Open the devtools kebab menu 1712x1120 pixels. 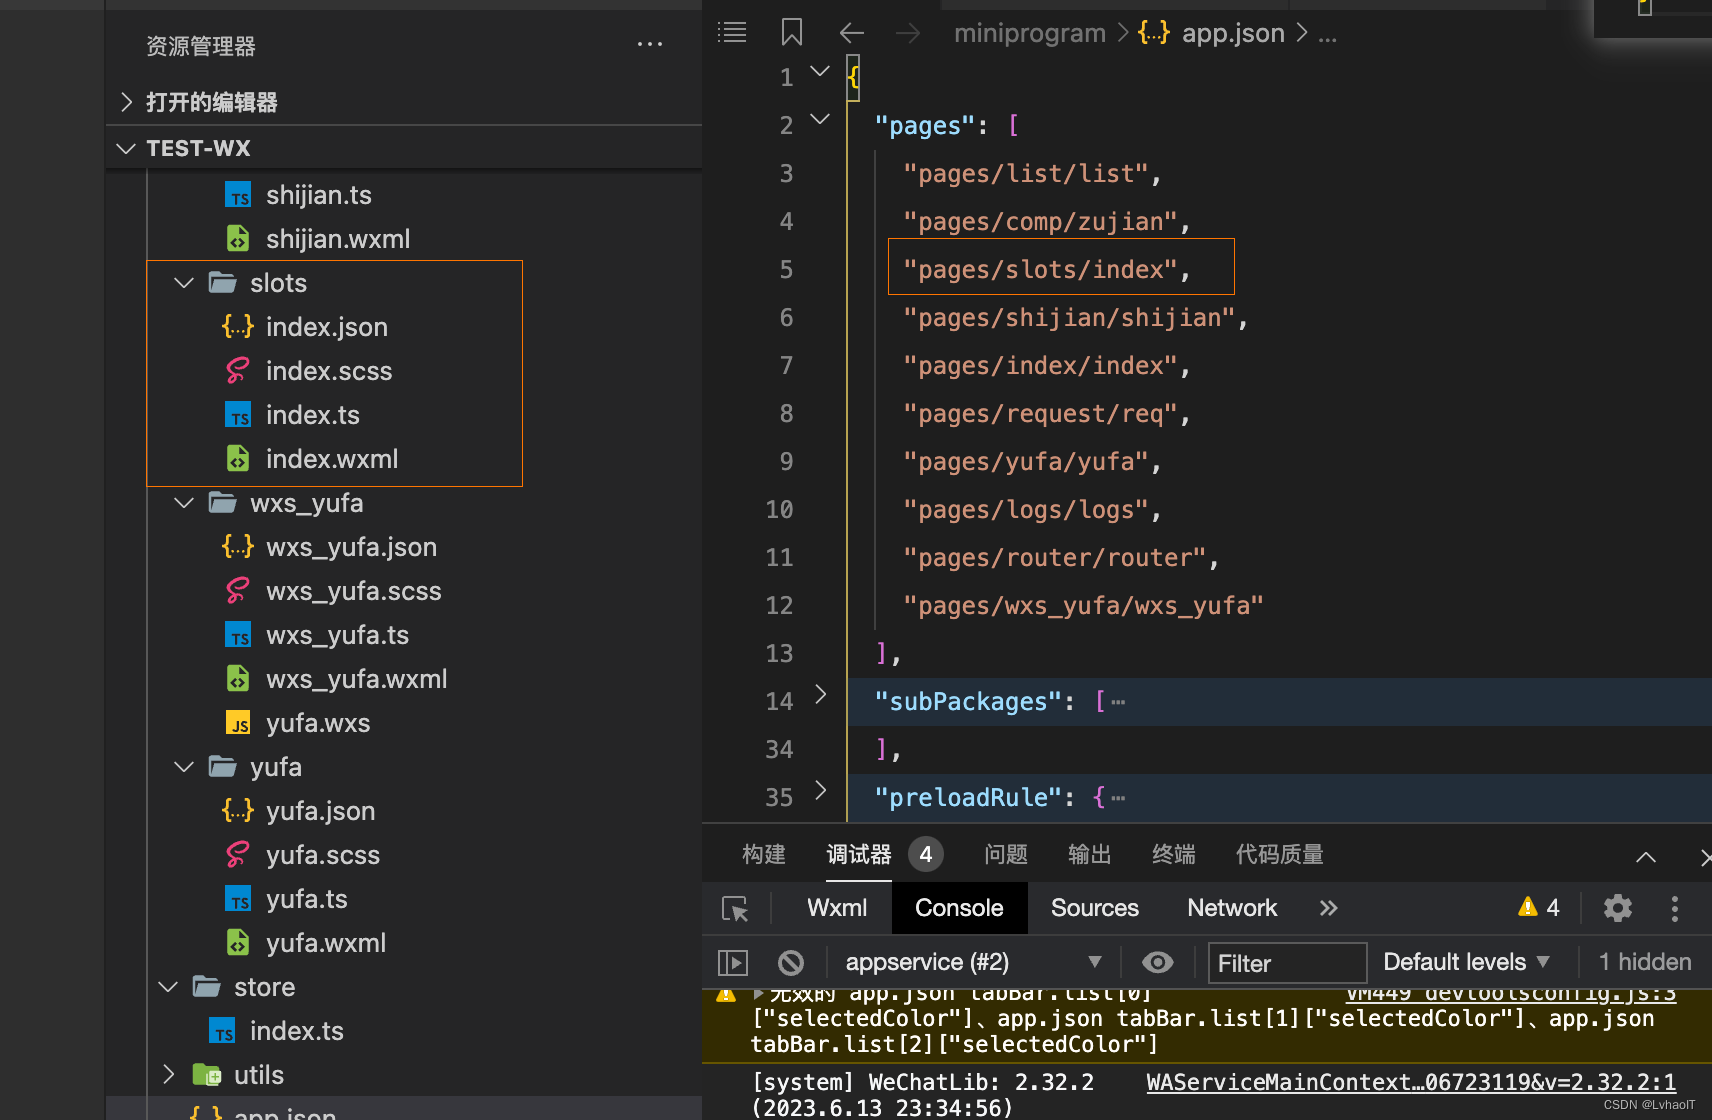[x=1675, y=908]
